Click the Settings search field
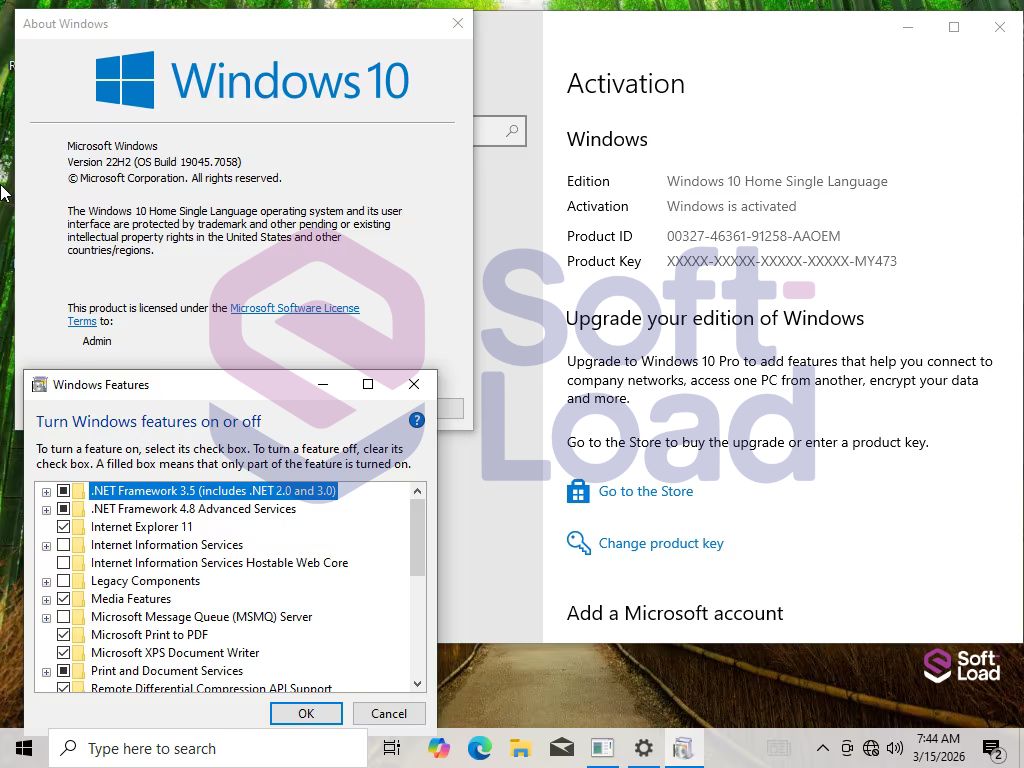Viewport: 1024px width, 768px height. (499, 131)
